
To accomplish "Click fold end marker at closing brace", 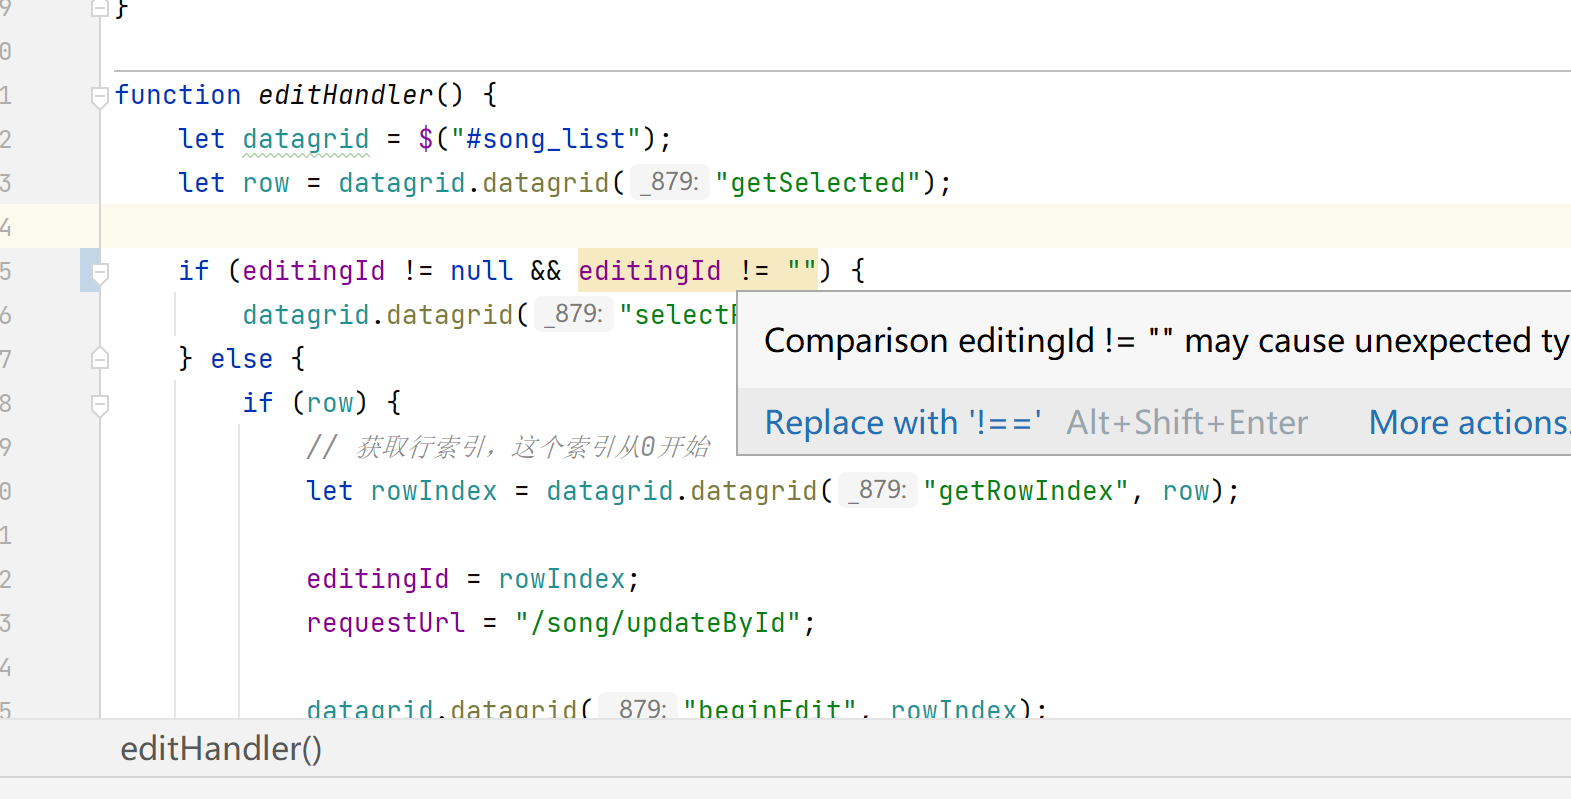I will (99, 9).
